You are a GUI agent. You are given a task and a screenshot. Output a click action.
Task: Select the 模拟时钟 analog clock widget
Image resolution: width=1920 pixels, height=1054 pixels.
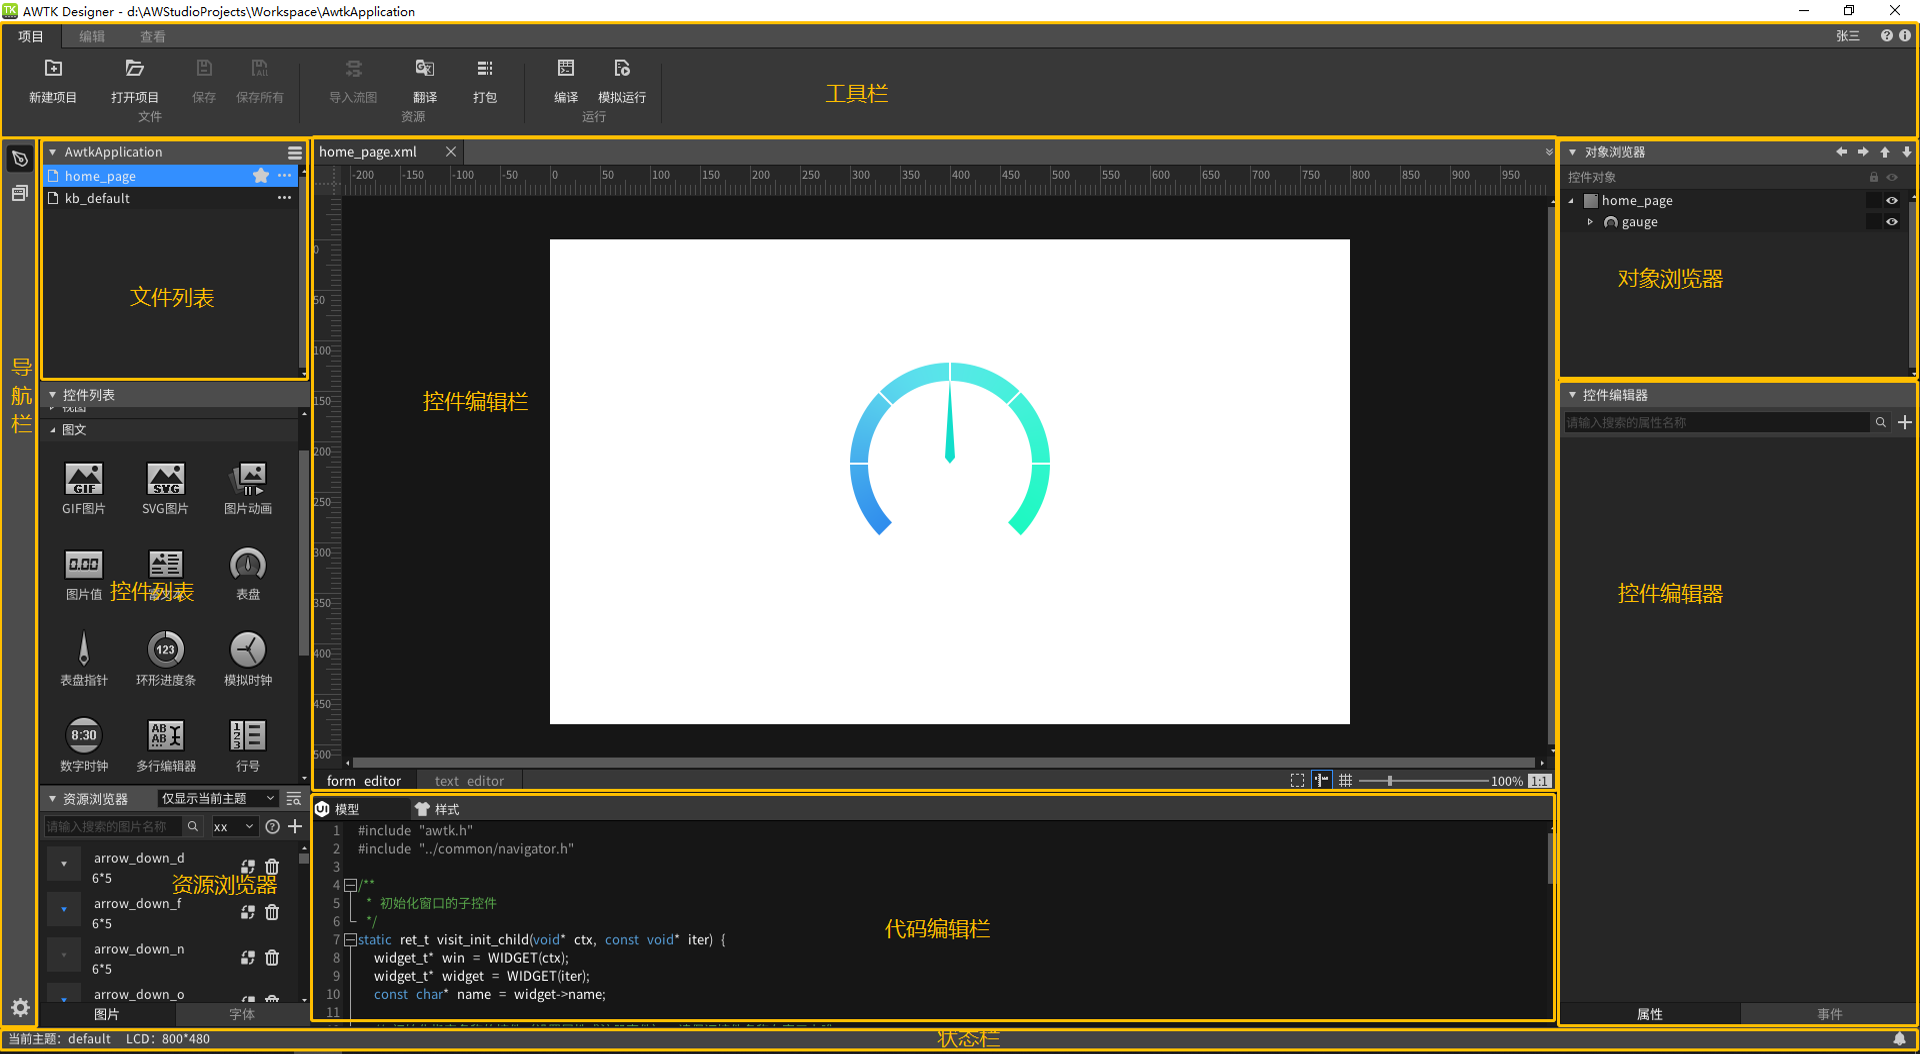point(248,660)
